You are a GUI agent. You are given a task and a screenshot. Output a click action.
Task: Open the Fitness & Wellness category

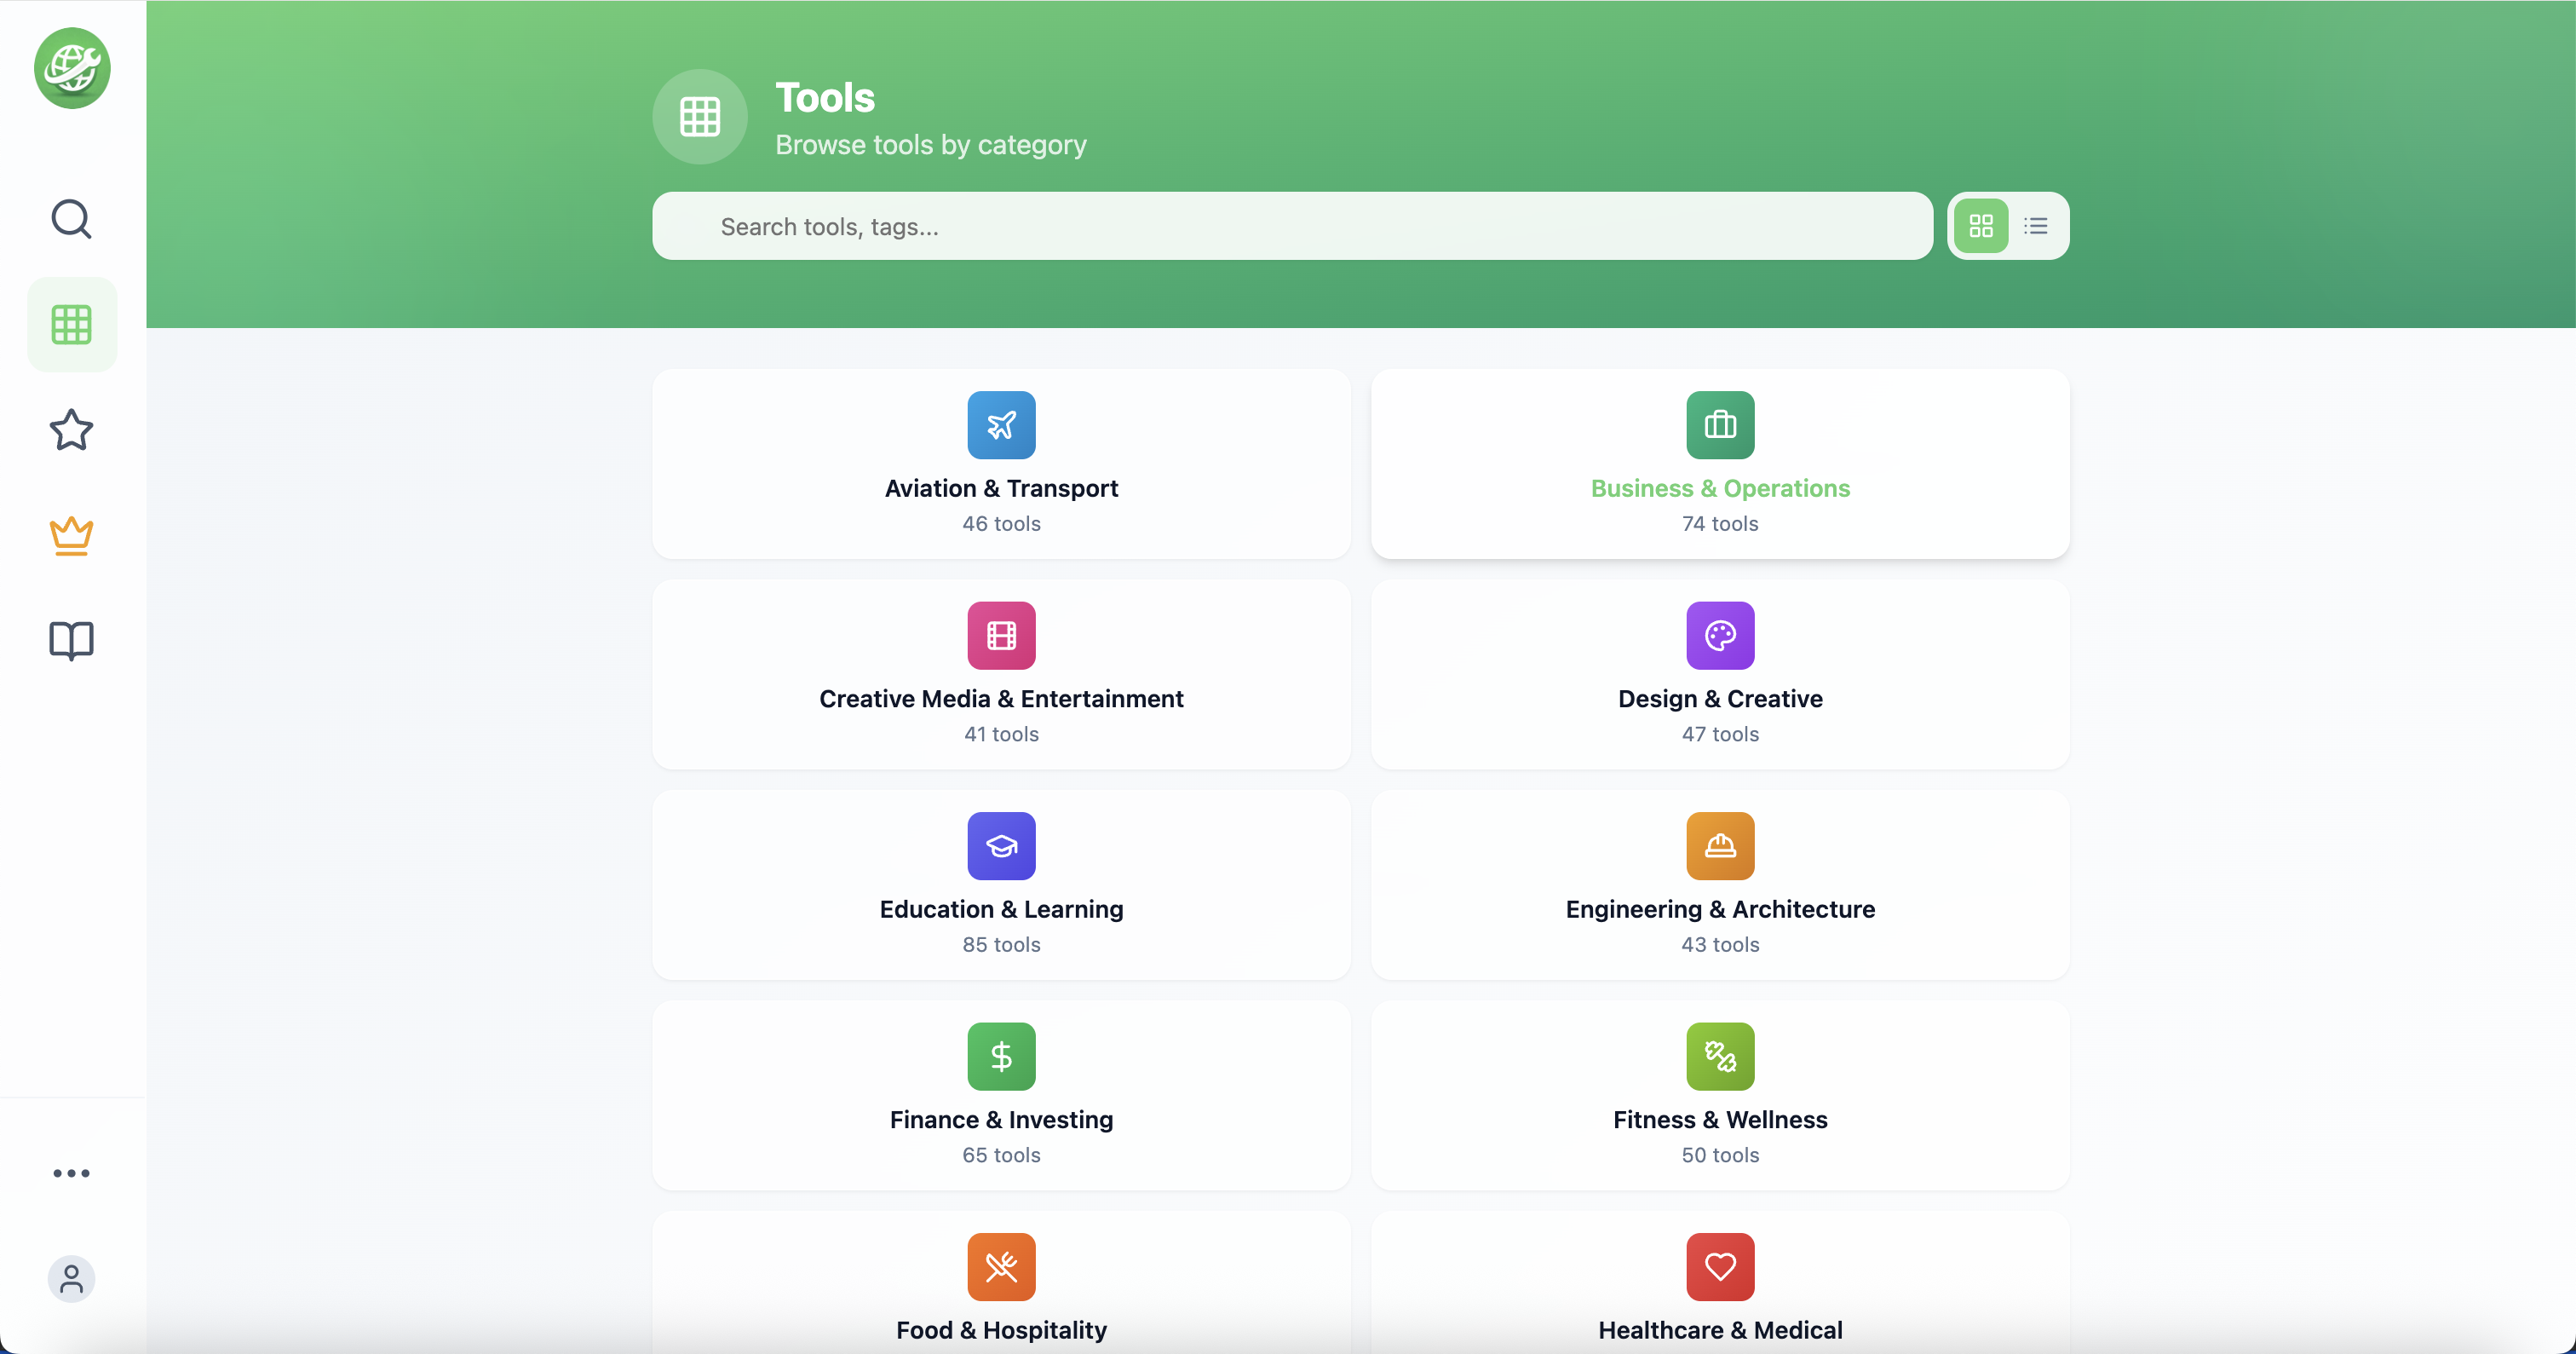click(x=1719, y=1096)
